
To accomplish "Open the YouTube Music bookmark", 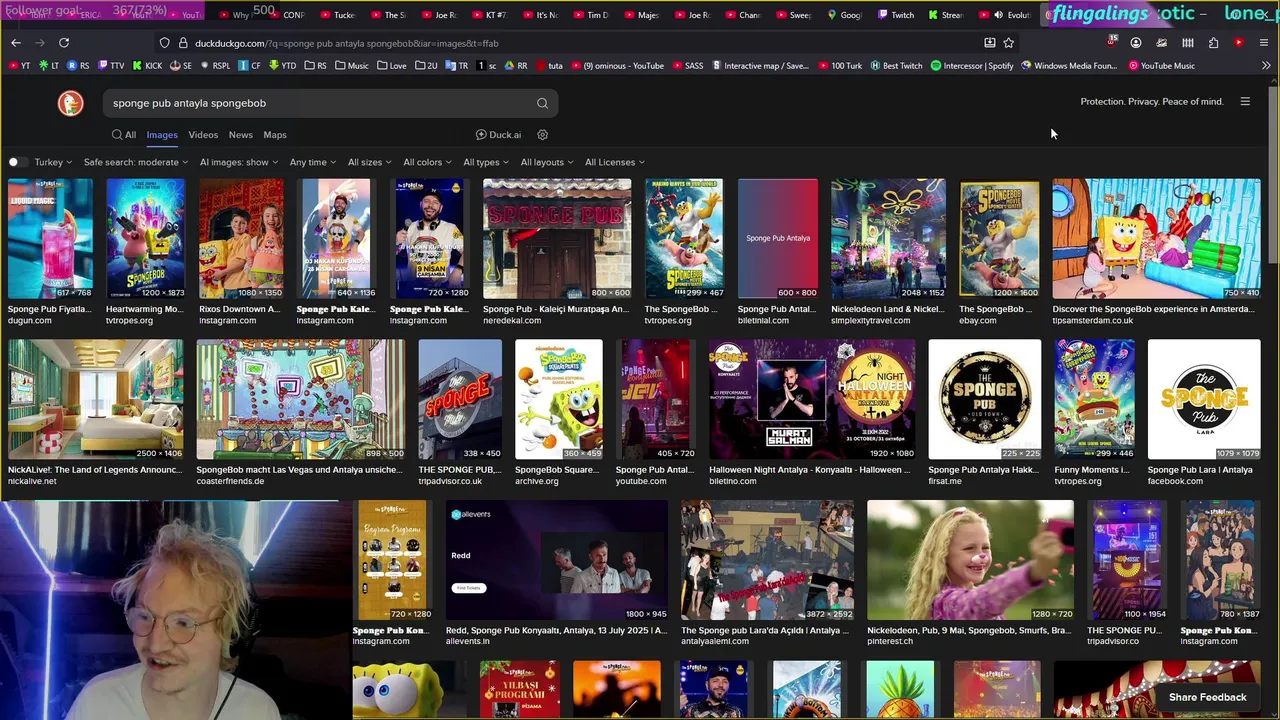I will [1161, 66].
